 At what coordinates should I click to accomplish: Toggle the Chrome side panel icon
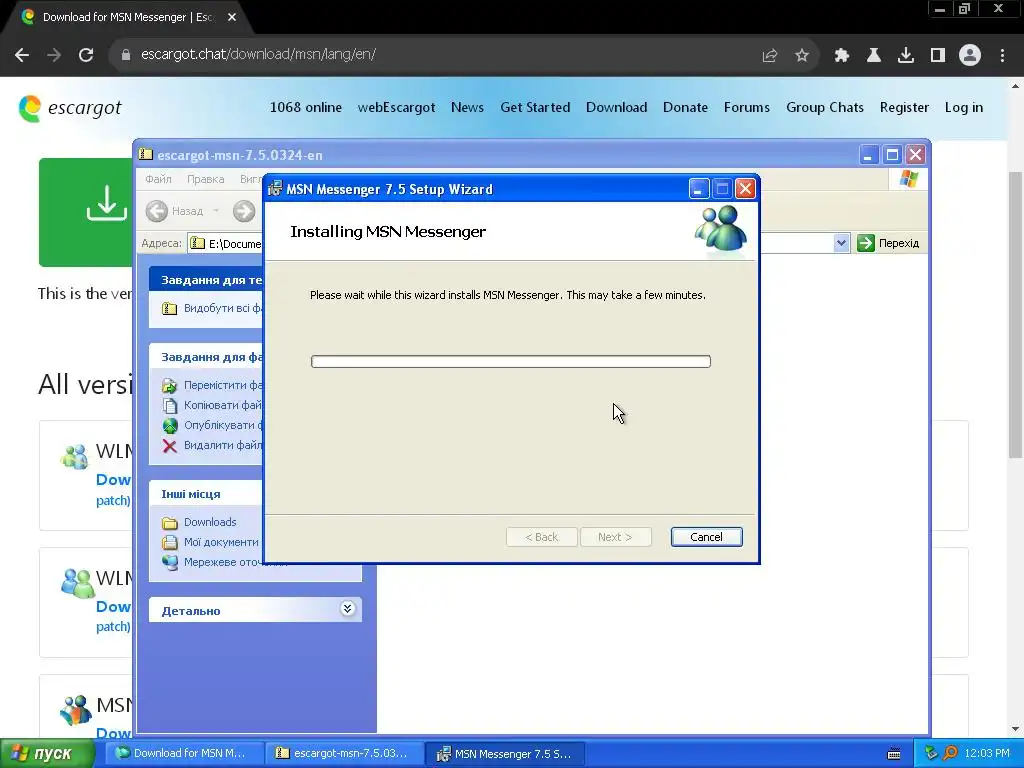(x=938, y=56)
